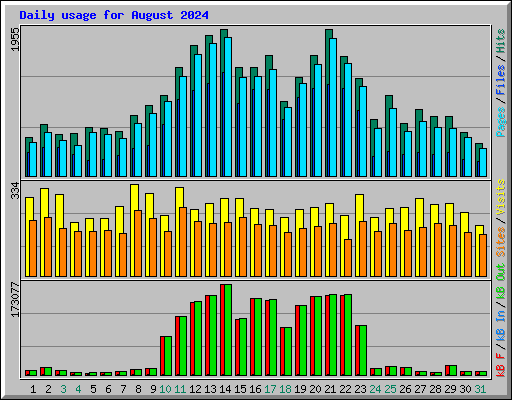Click the yellow visits bar for day 2

43,232
